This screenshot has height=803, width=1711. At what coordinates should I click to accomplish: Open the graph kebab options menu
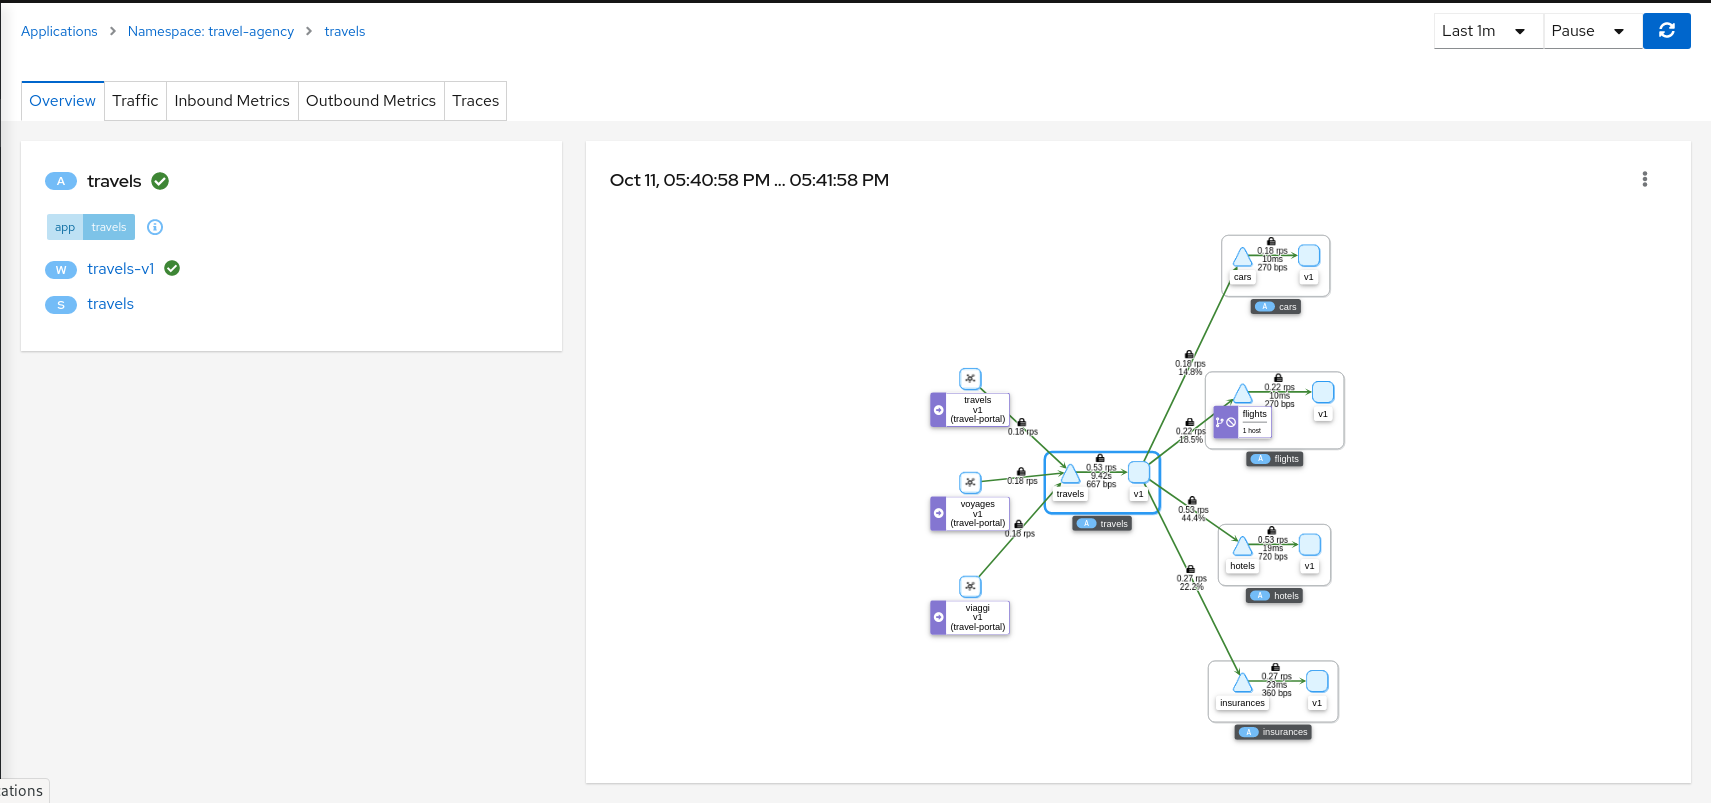(x=1644, y=179)
